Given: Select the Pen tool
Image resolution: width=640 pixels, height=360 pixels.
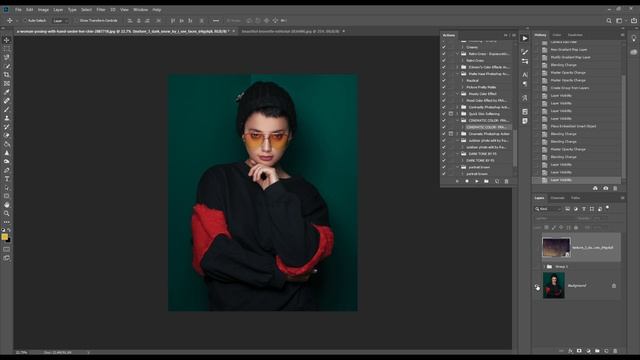Looking at the screenshot, I should 7,170.
